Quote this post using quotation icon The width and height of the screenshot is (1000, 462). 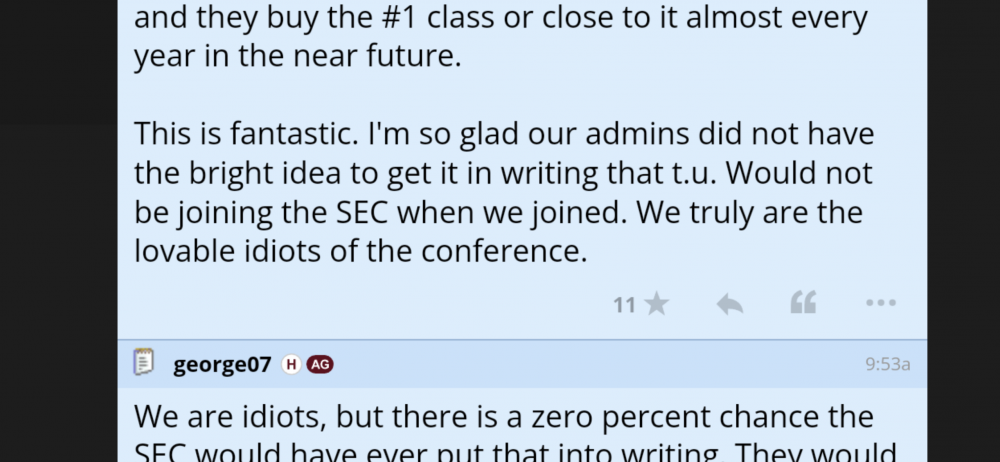point(803,303)
